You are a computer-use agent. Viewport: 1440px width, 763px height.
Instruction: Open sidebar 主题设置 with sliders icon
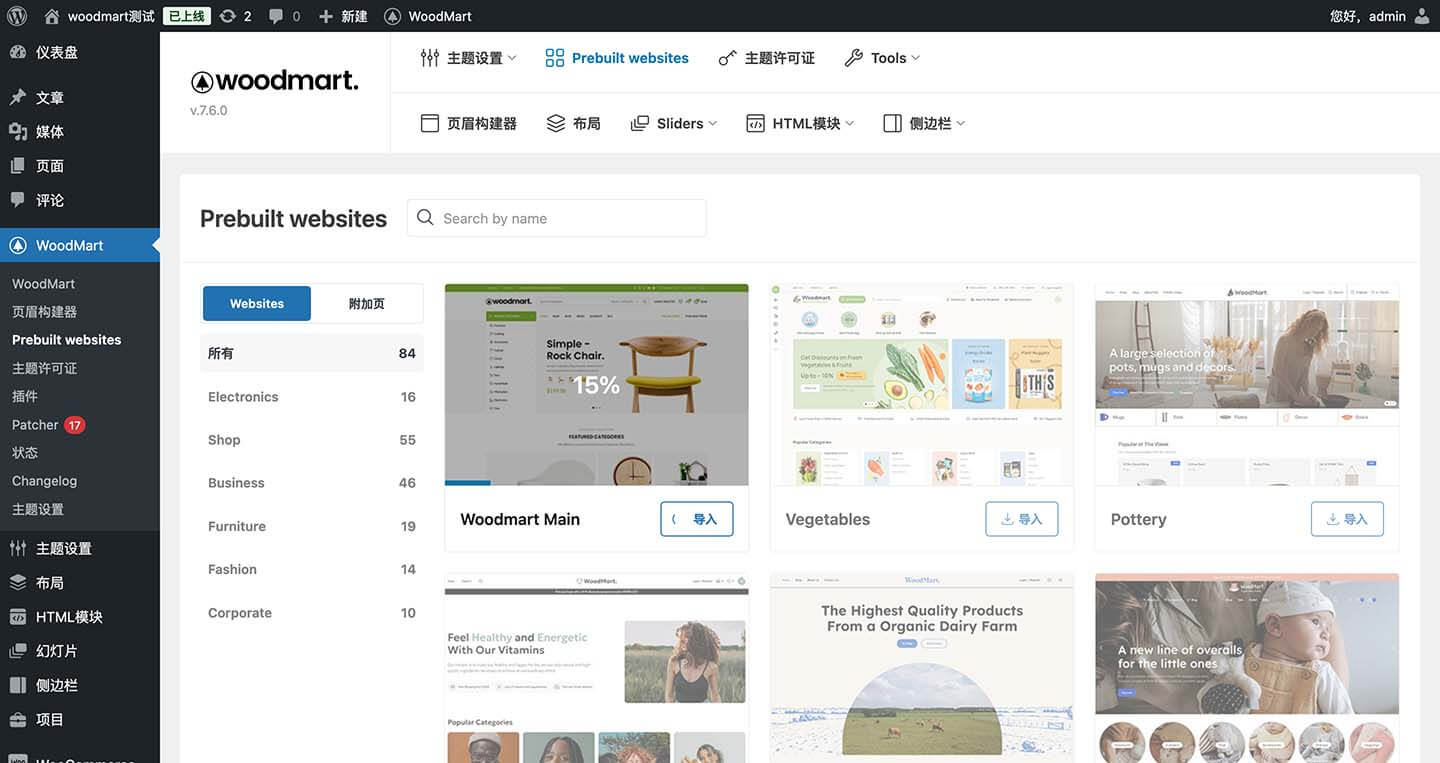[x=80, y=548]
